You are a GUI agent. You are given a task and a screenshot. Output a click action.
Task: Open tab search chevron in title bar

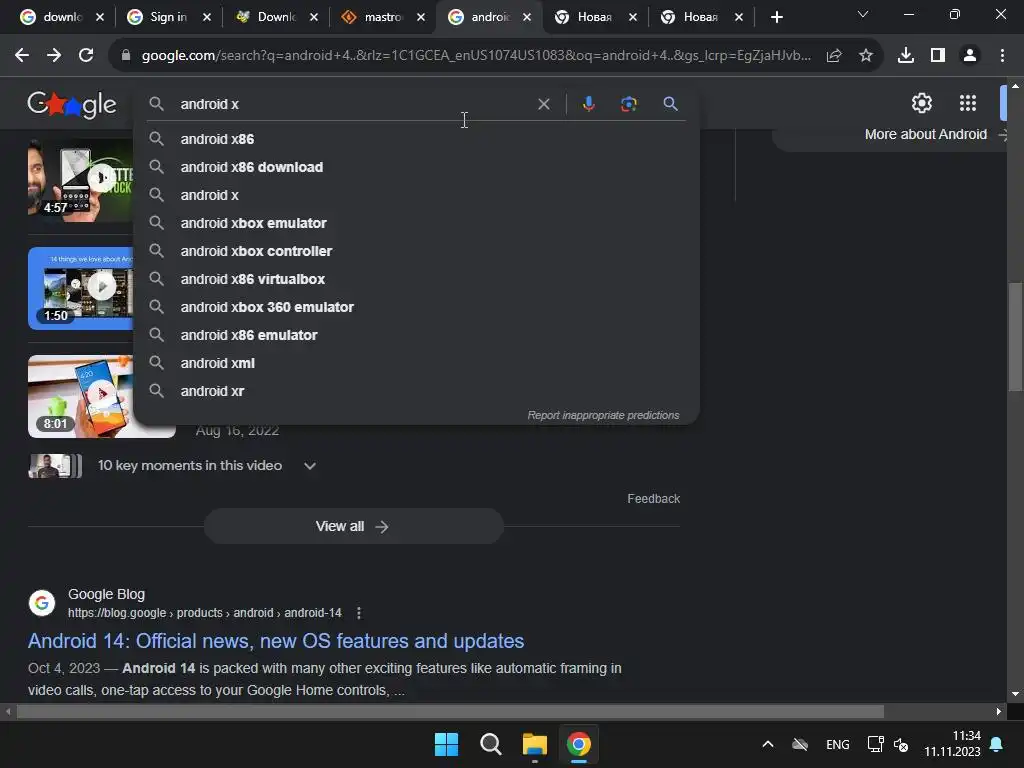point(863,14)
